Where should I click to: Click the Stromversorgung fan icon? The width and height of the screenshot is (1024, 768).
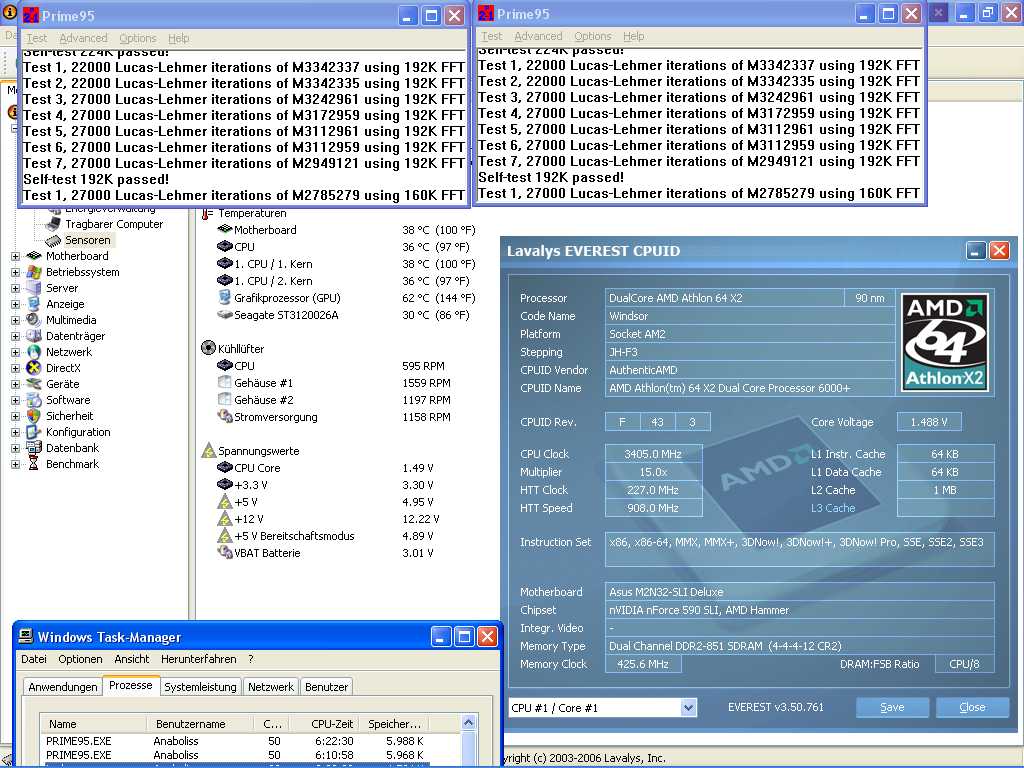click(225, 417)
